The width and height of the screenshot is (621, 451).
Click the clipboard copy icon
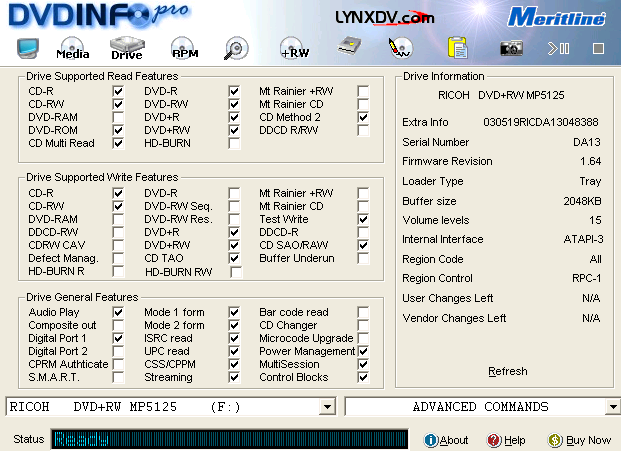pos(458,48)
